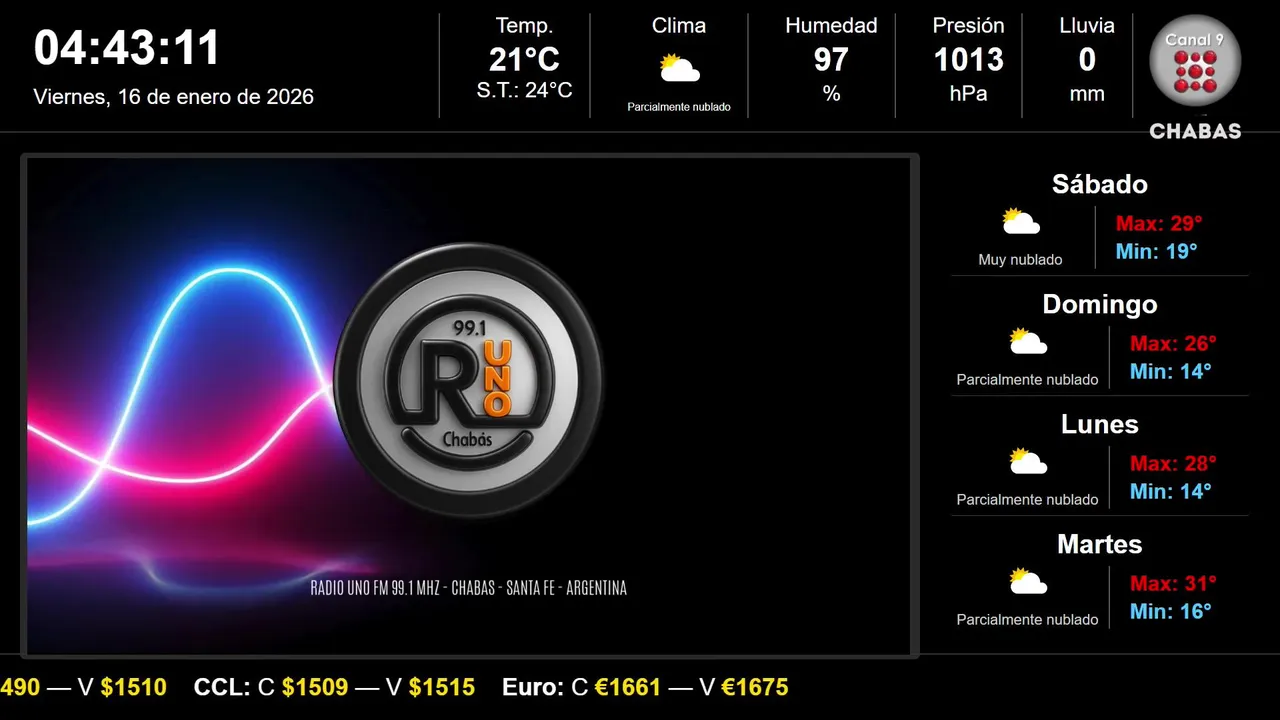
Task: Click the Radio Uno video panel
Action: pyautogui.click(x=469, y=406)
